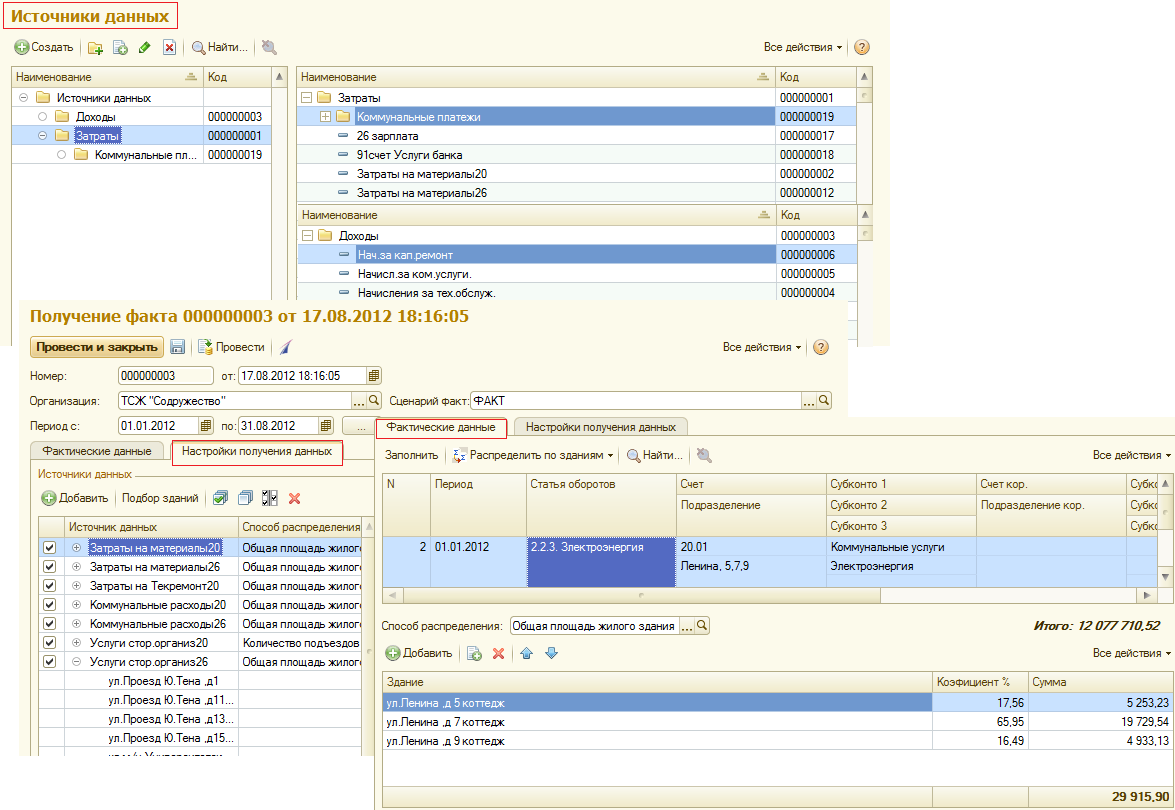Click the new folder icon beside Создать
The image size is (1175, 810).
pyautogui.click(x=95, y=48)
